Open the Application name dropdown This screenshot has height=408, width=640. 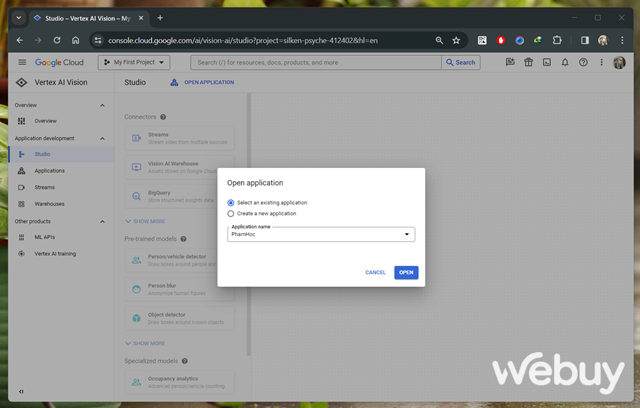(321, 234)
